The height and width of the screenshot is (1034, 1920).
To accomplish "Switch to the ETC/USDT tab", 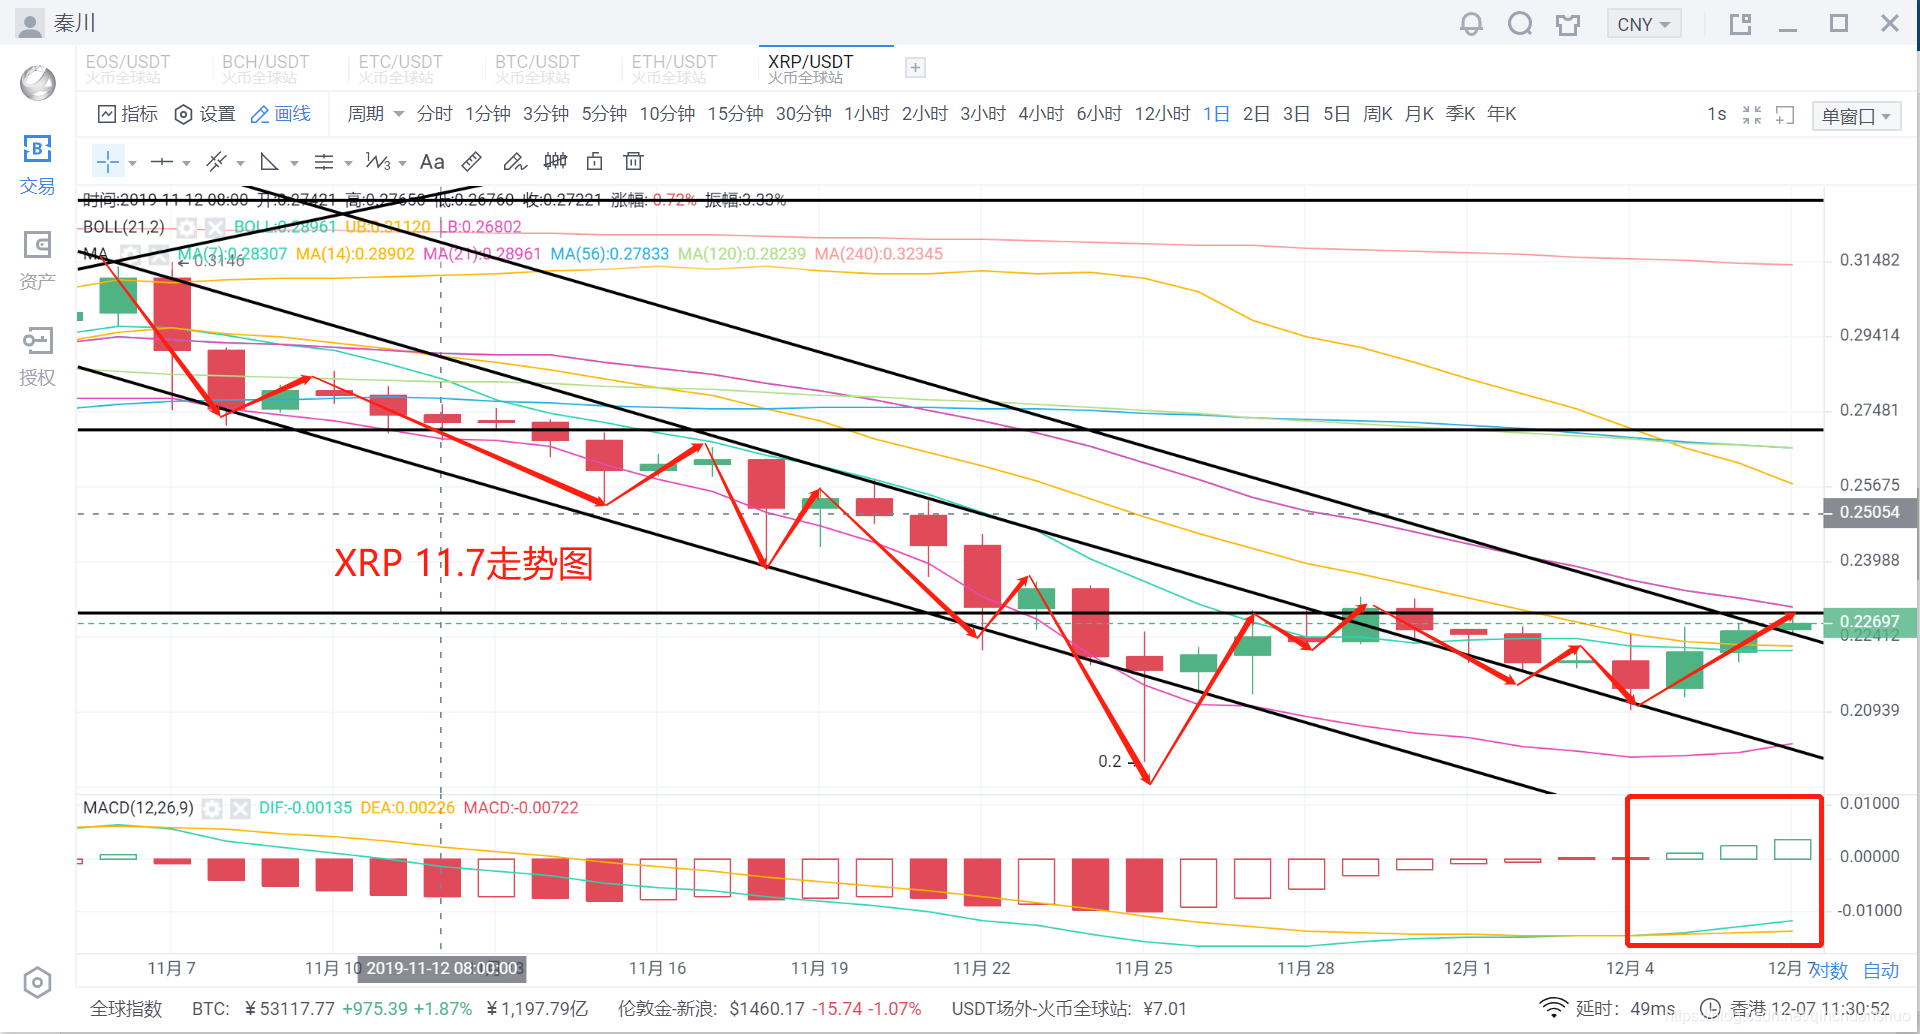I will click(400, 69).
